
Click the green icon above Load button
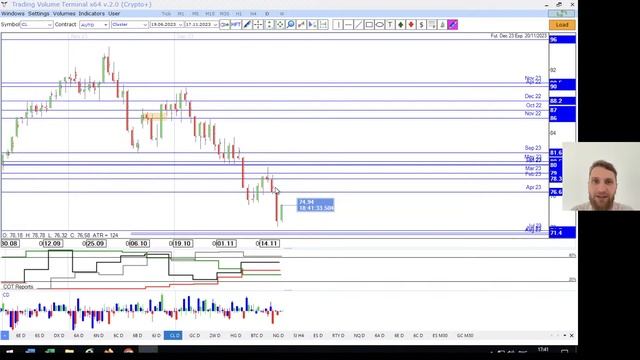(562, 14)
